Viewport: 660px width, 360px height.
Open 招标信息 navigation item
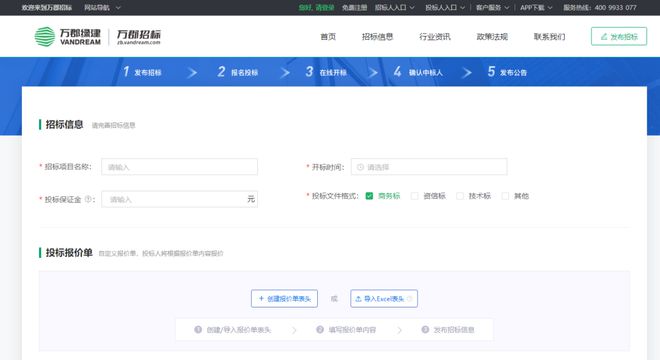377,37
